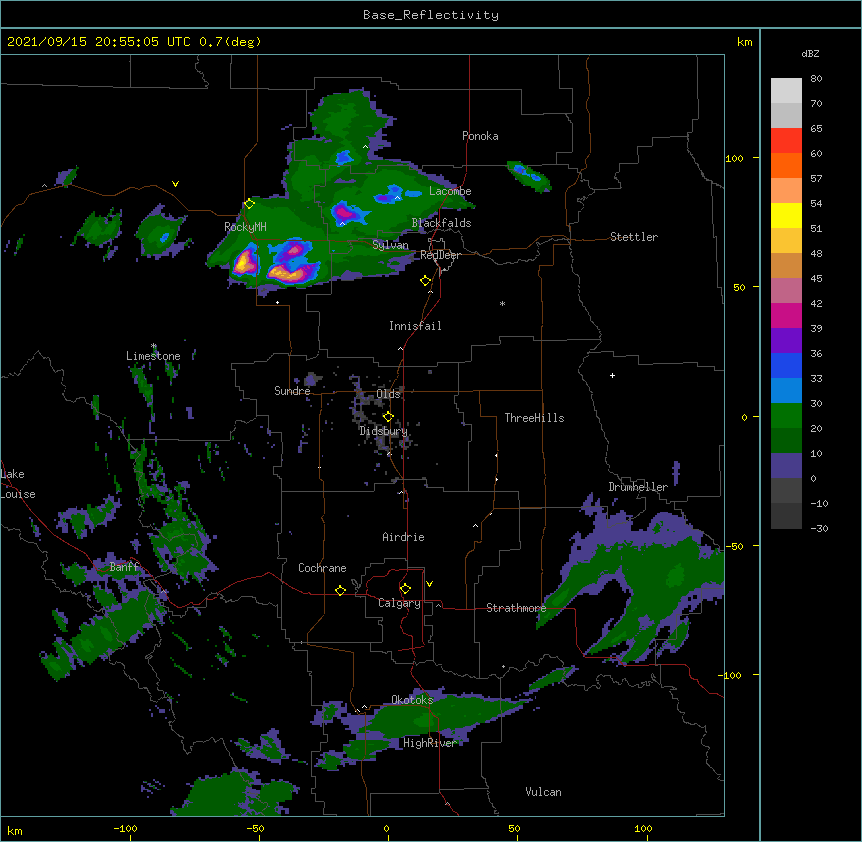Click the blue echo cell east of Ponoka
Screen dimensions: 862x842
(x=528, y=175)
